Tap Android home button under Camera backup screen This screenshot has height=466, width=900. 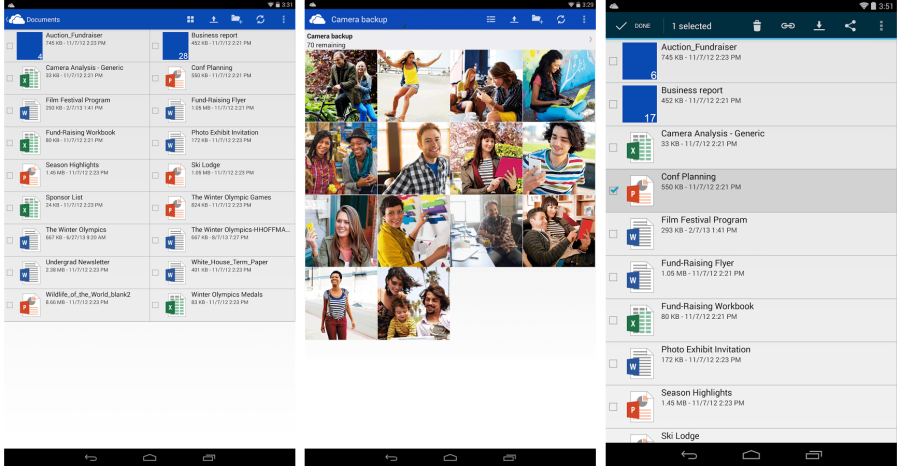pos(451,457)
